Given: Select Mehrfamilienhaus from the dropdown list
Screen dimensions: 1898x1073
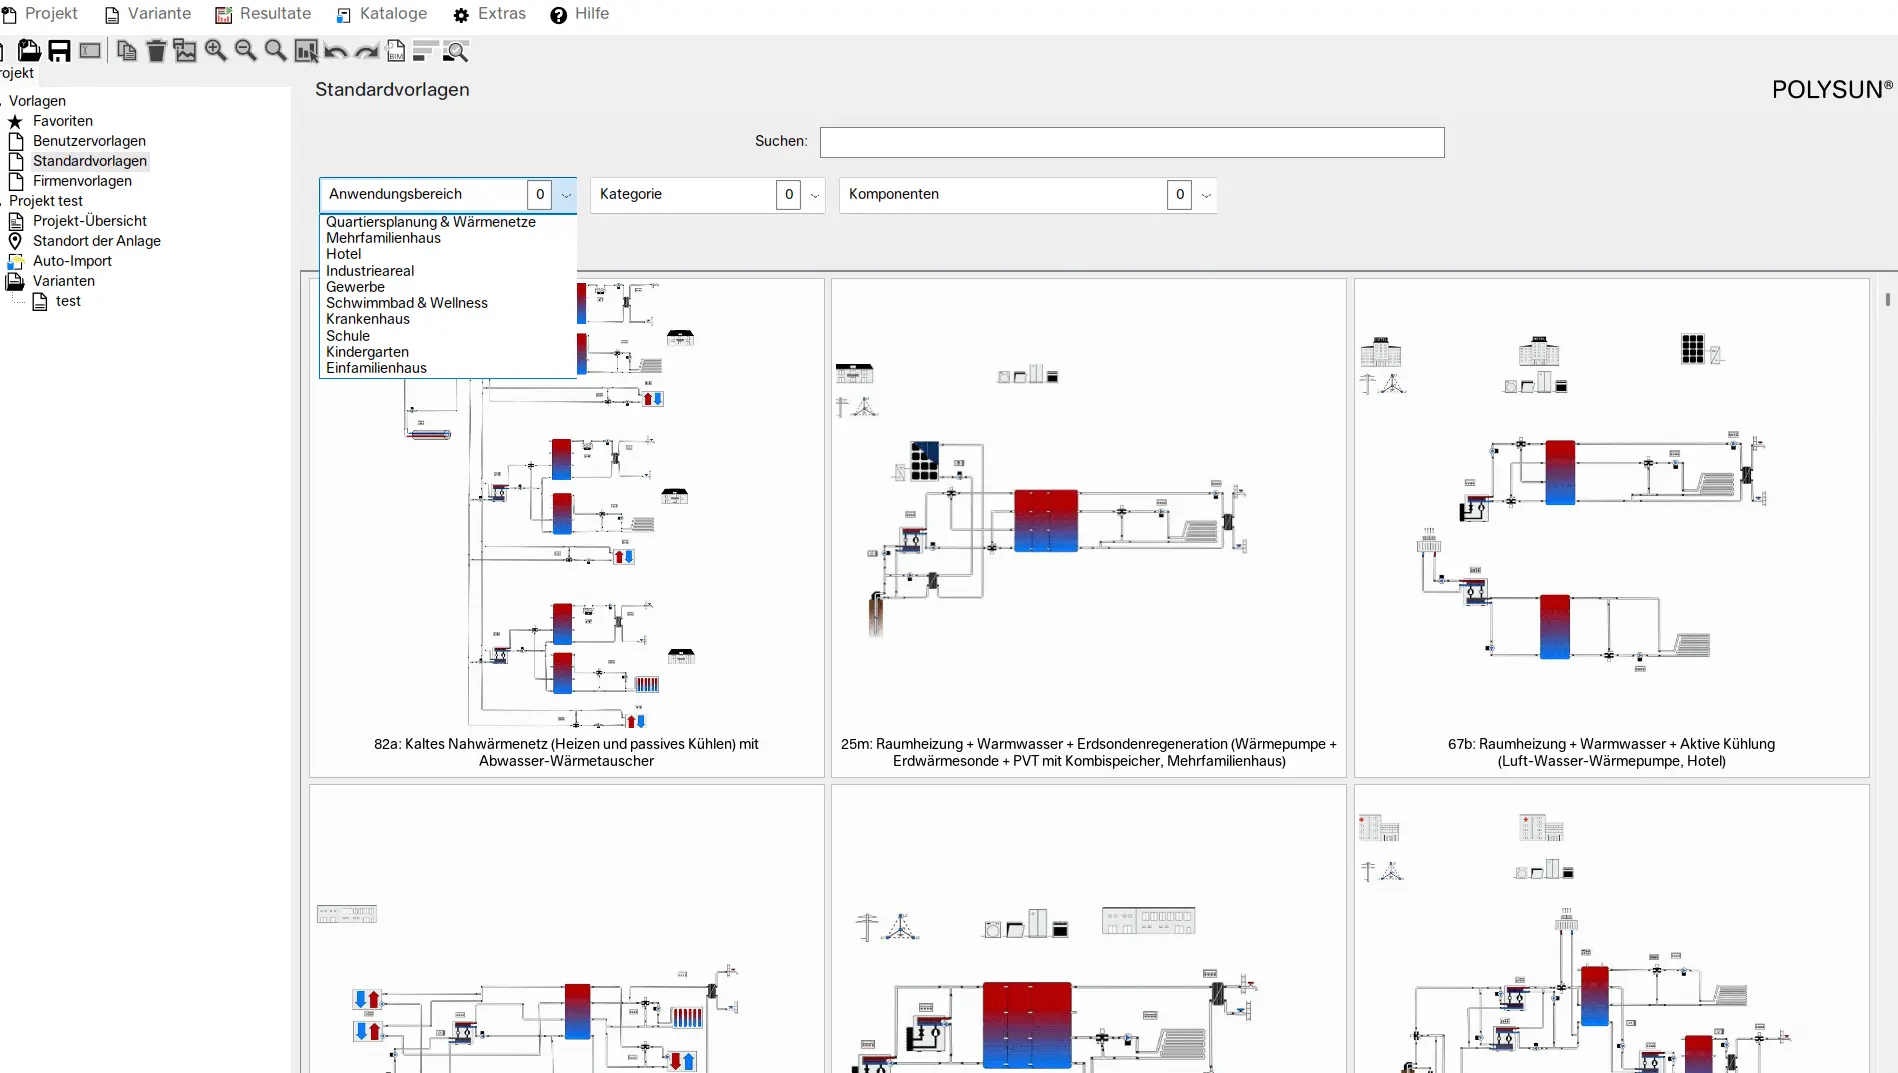Looking at the screenshot, I should tap(383, 238).
